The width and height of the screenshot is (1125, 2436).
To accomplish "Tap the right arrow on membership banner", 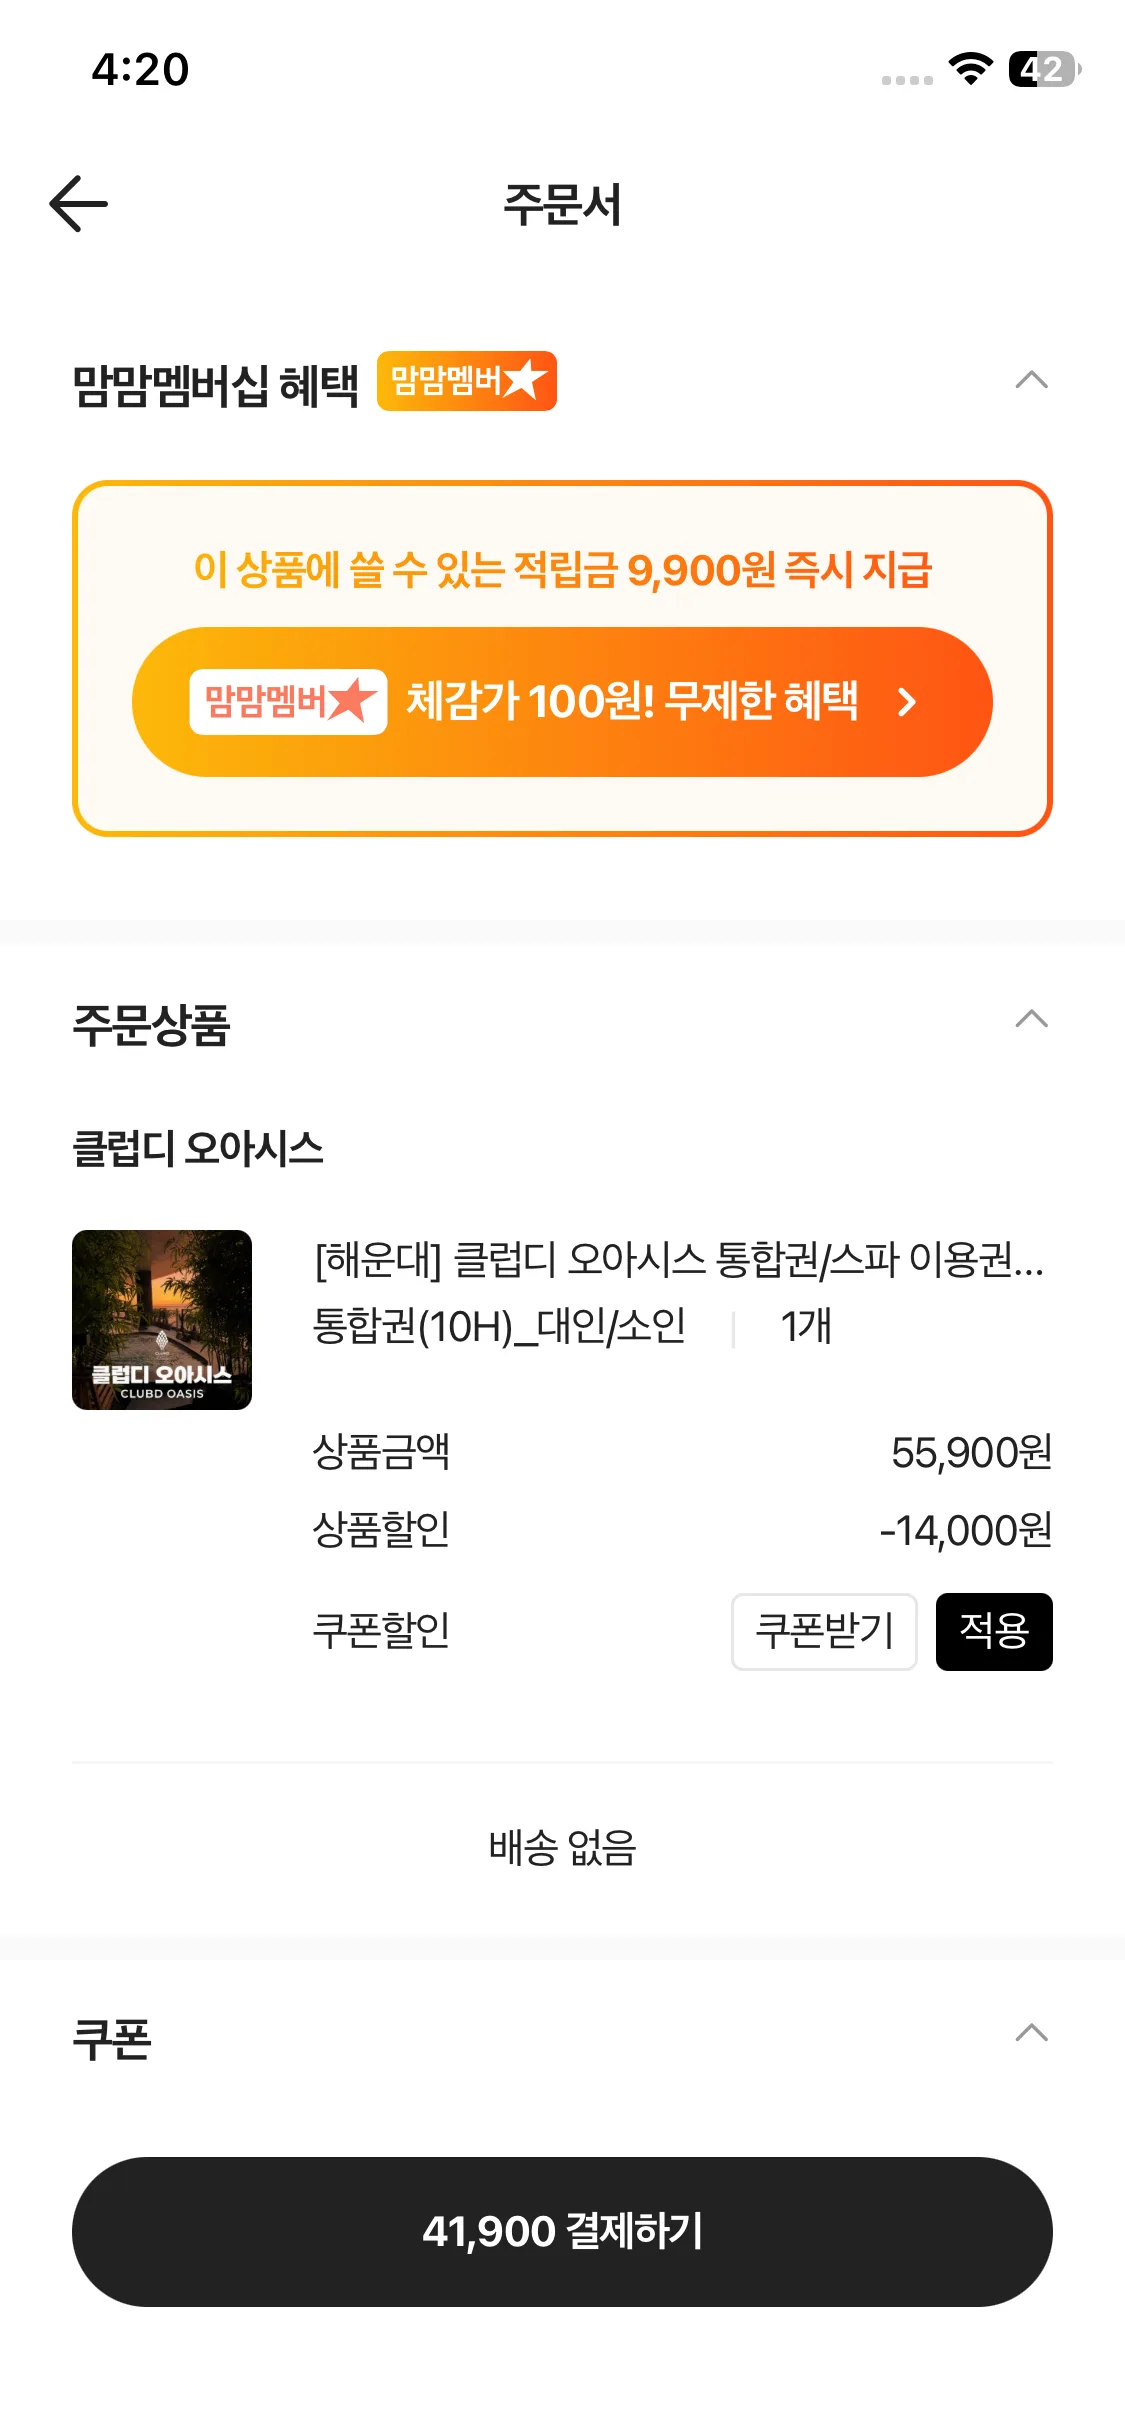I will pos(907,702).
